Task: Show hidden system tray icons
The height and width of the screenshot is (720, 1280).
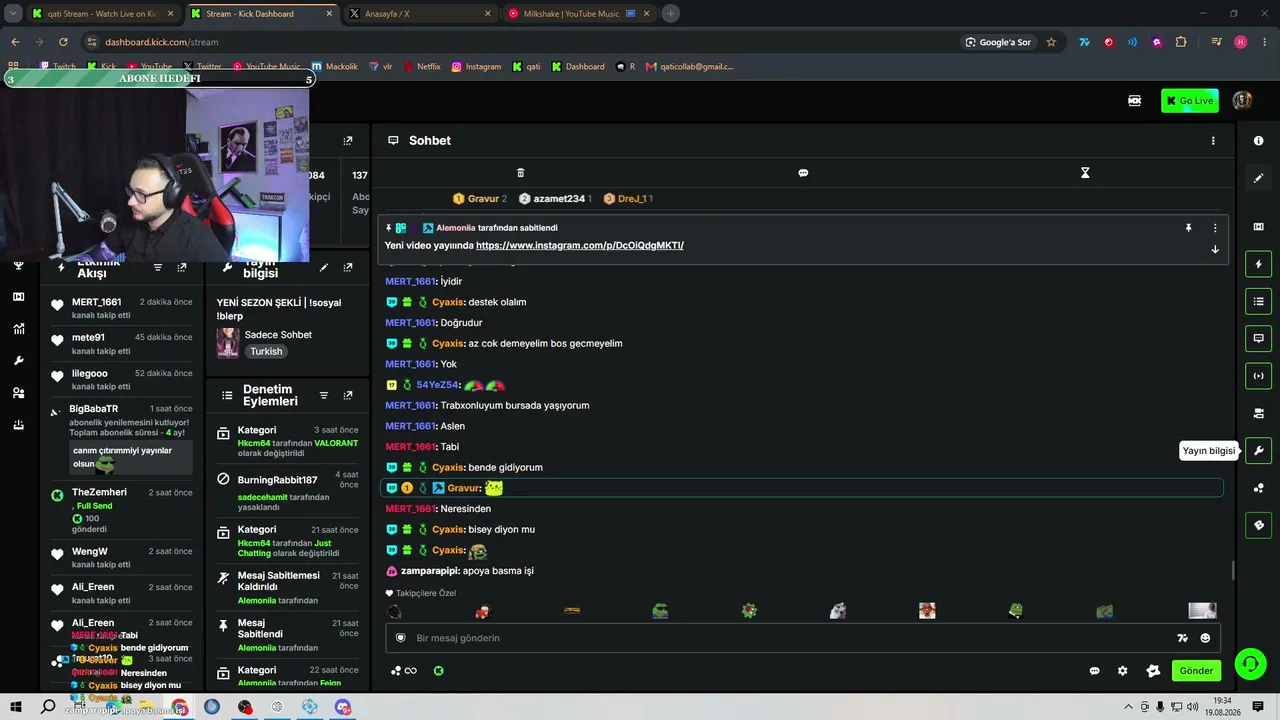Action: pyautogui.click(x=1129, y=707)
